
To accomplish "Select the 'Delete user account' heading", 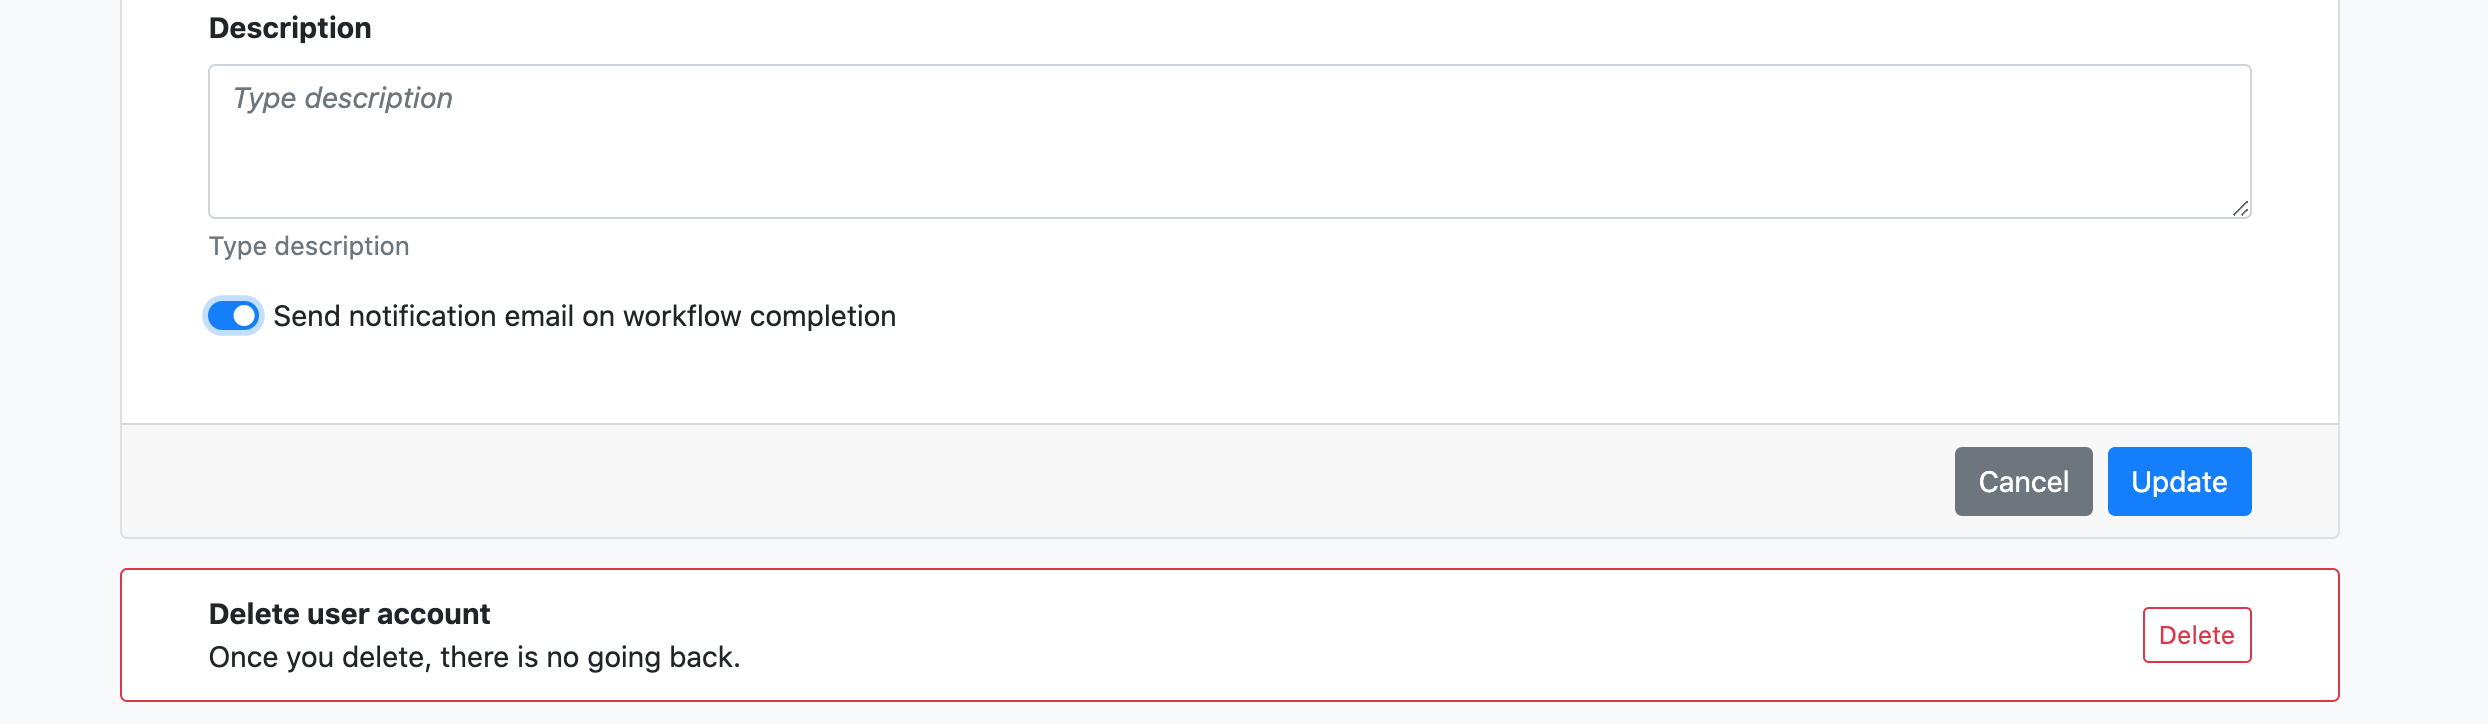I will (x=349, y=614).
